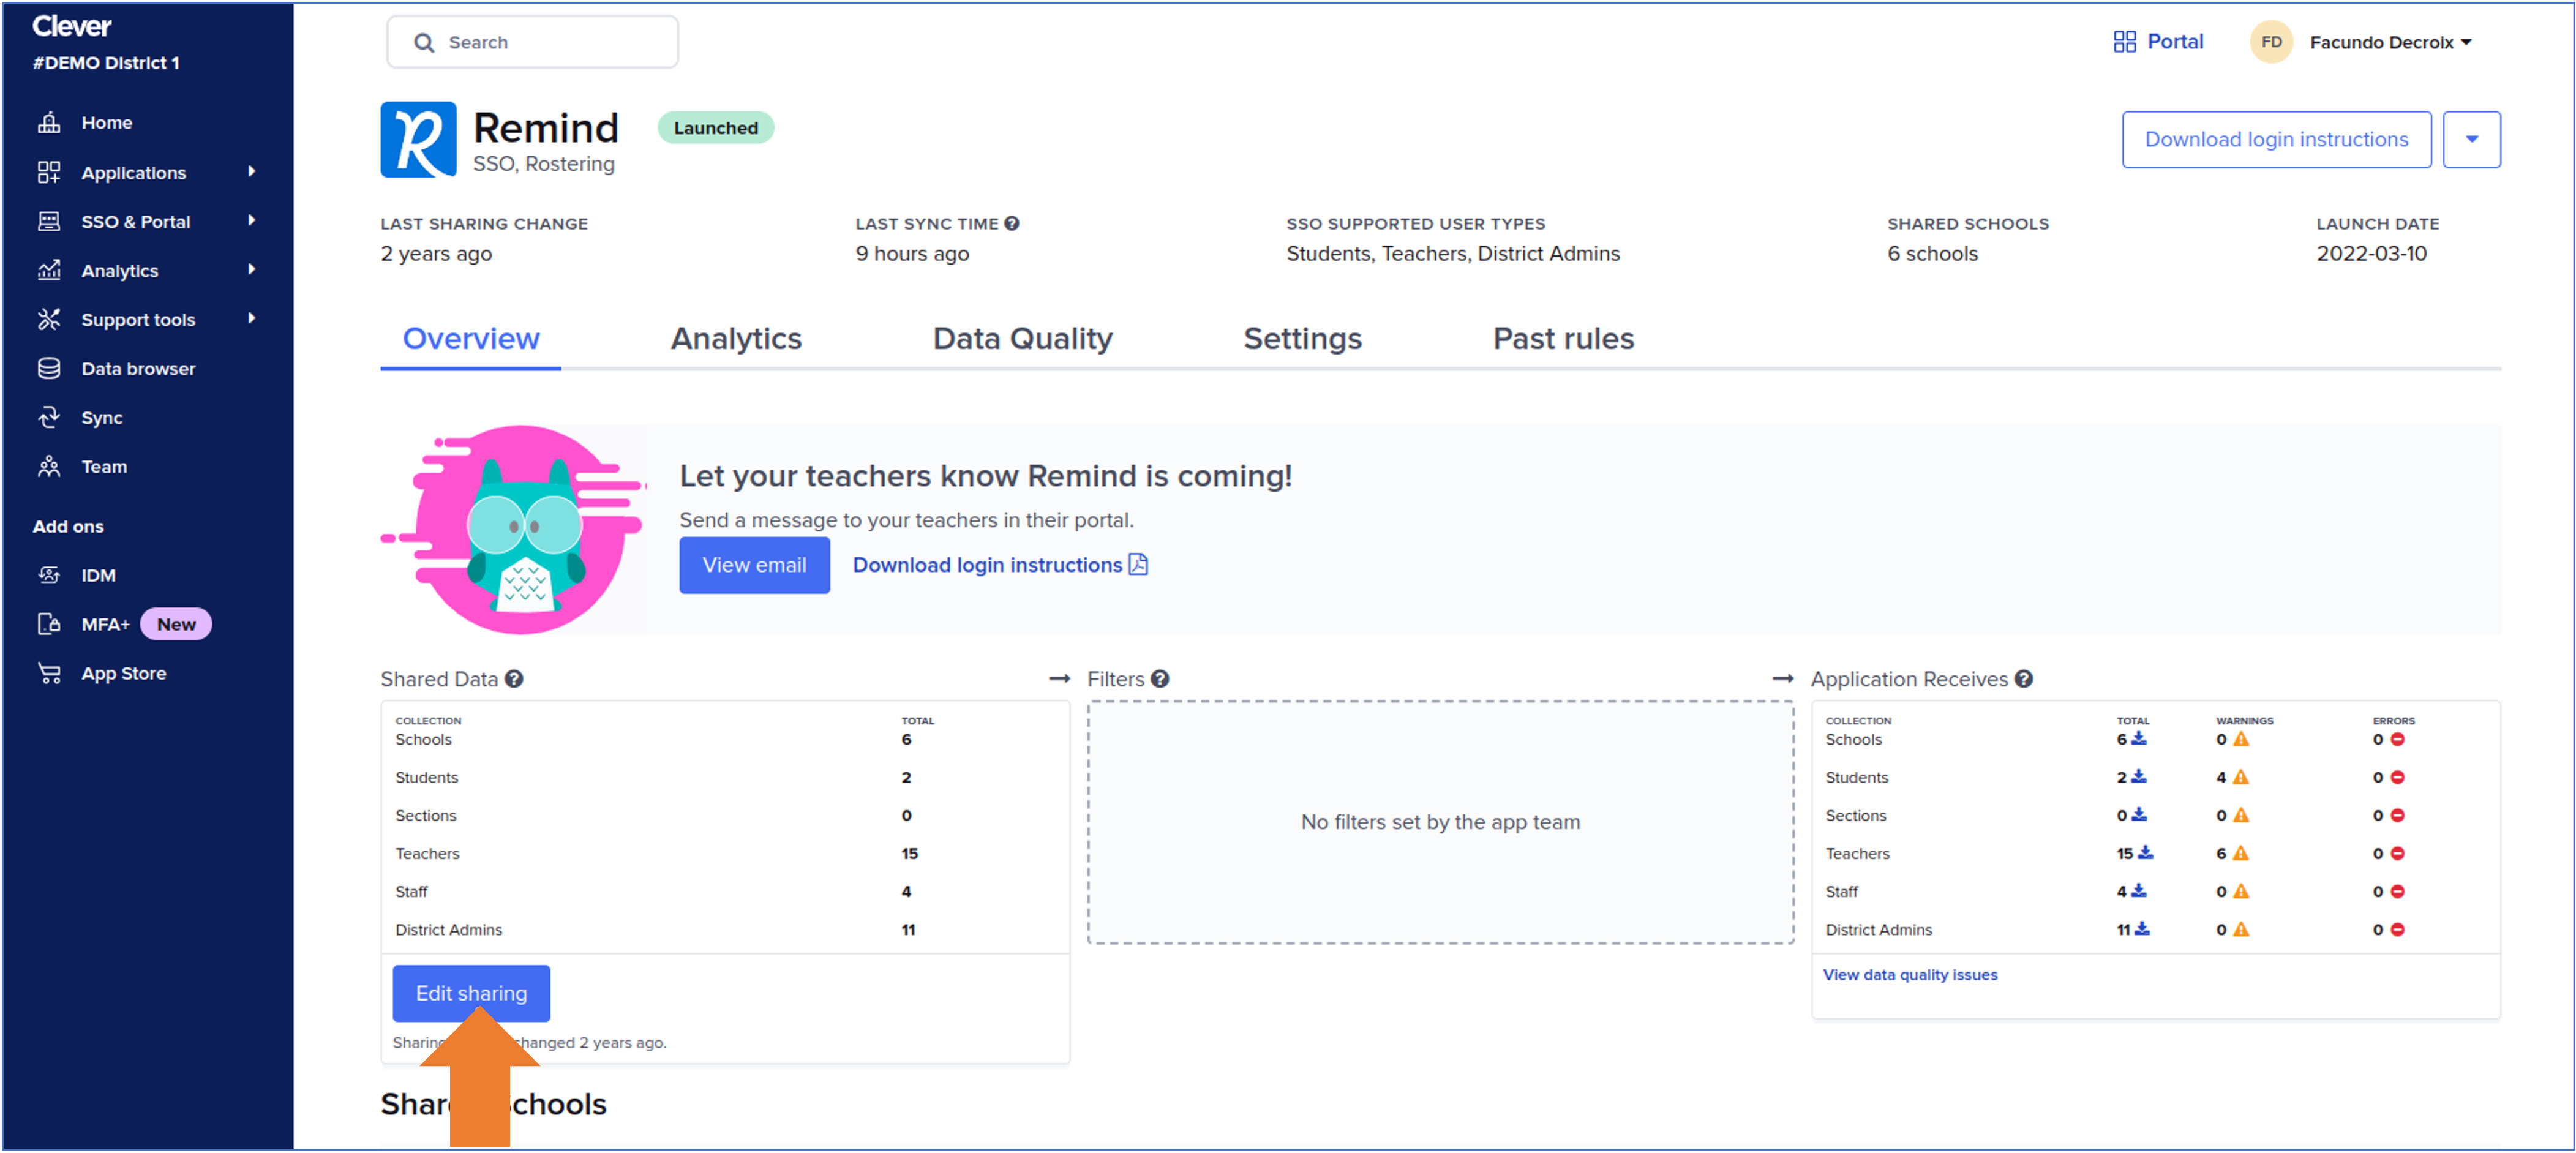Click the Shared Data help icon

tap(514, 679)
